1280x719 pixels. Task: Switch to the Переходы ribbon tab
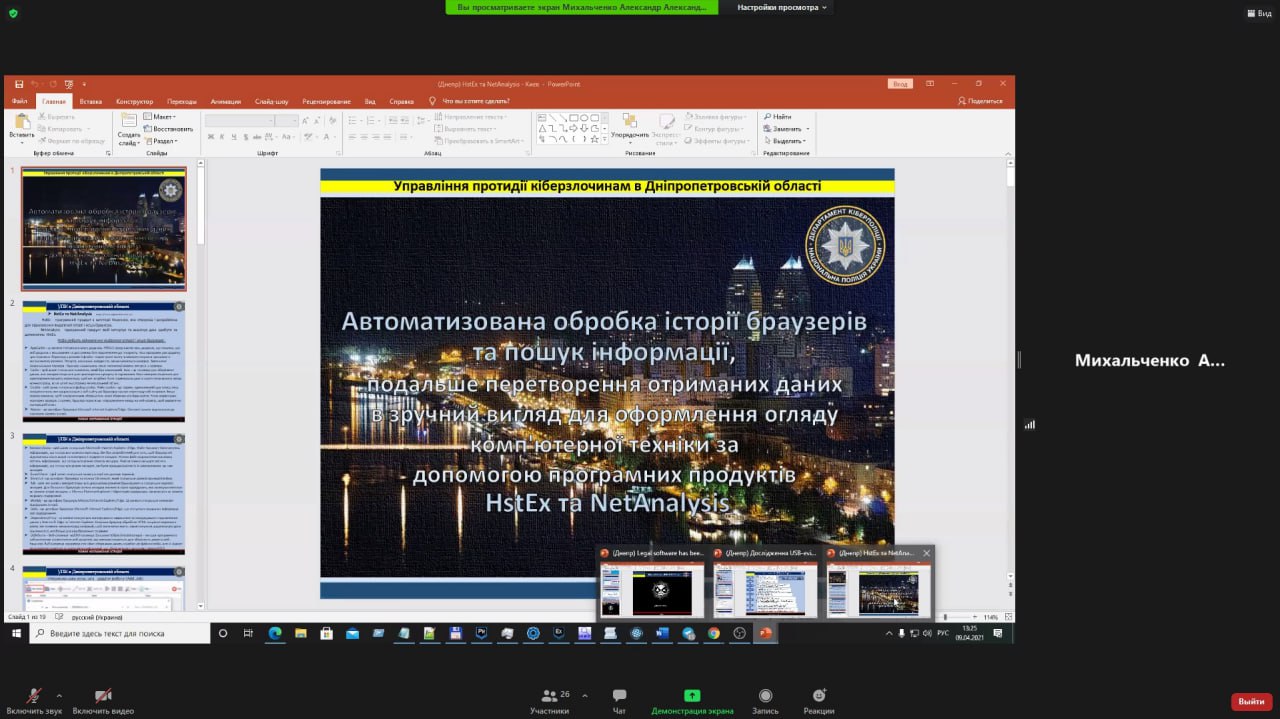[x=182, y=101]
